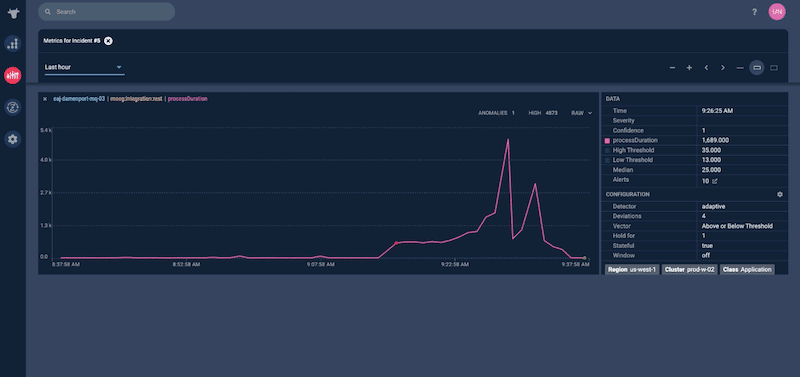
Task: Open the bar chart dashboard sidebar icon
Action: (13, 44)
